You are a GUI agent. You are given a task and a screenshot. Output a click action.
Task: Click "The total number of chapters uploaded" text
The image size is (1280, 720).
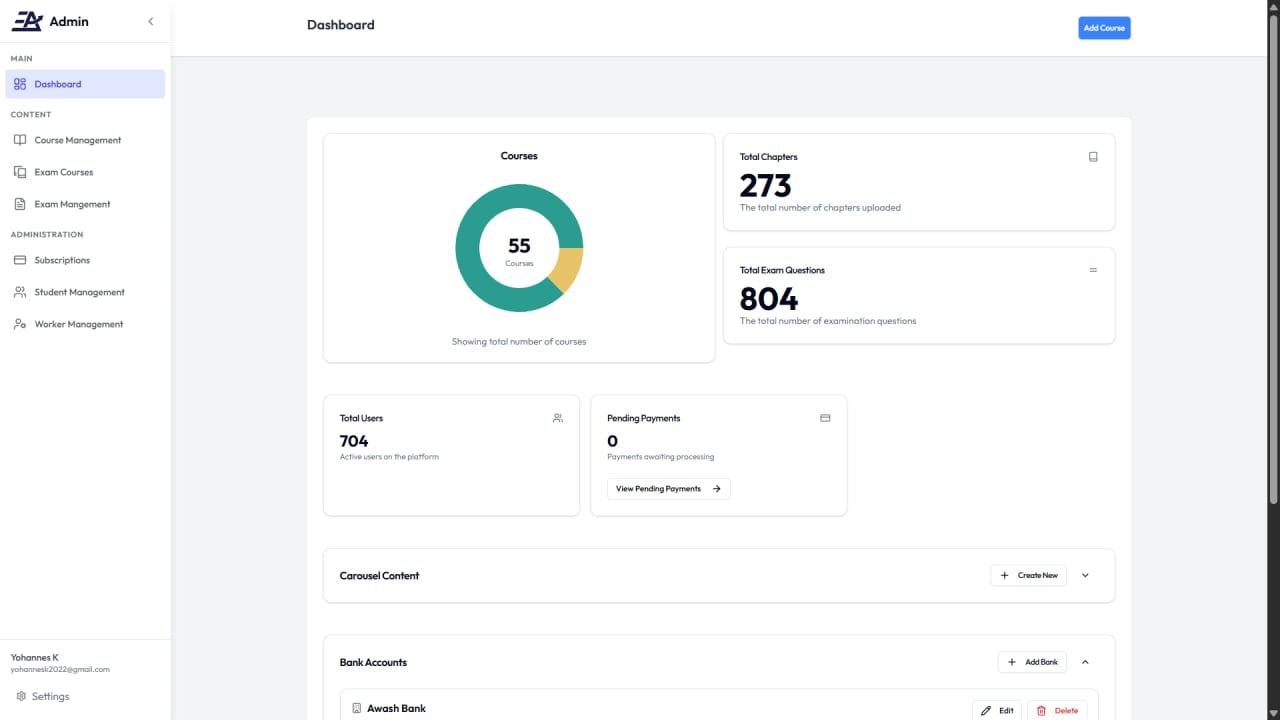[820, 208]
